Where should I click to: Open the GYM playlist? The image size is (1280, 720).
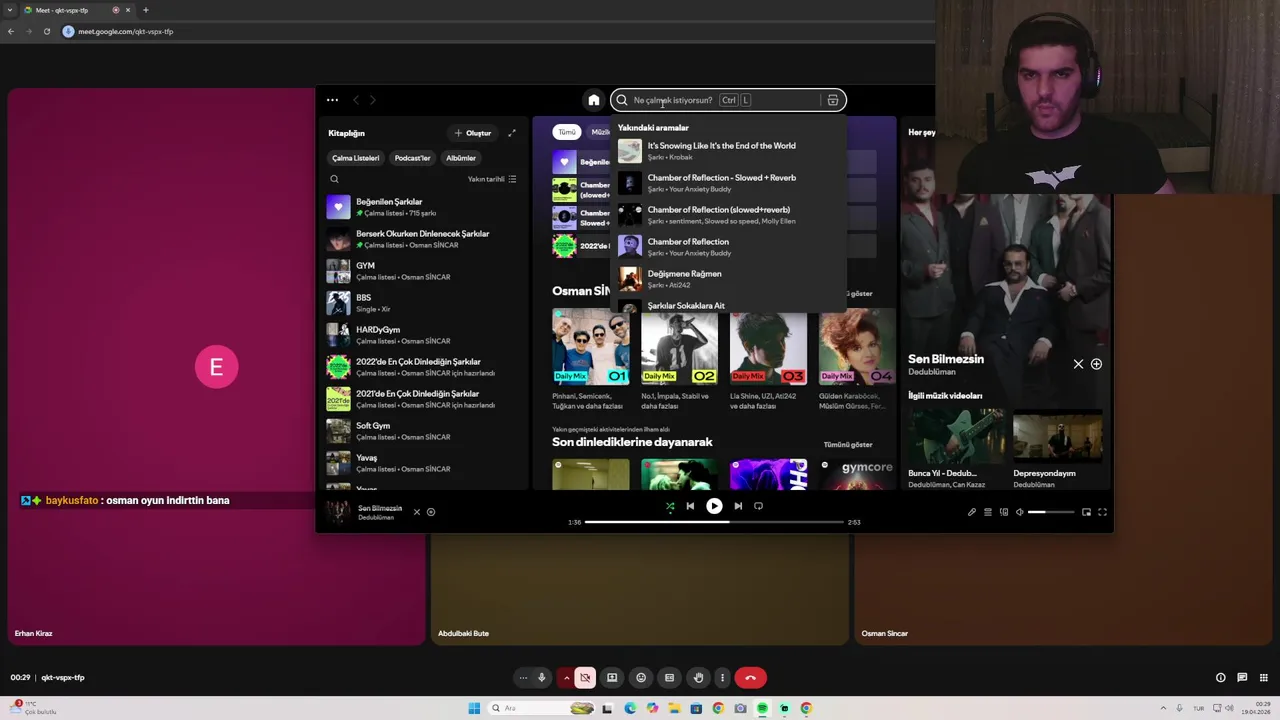click(422, 271)
